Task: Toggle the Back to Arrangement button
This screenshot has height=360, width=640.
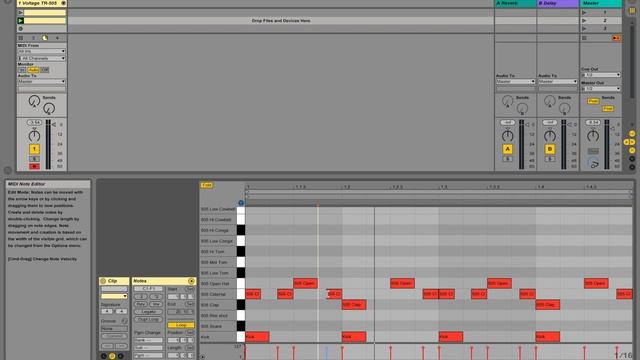Action: (x=616, y=38)
